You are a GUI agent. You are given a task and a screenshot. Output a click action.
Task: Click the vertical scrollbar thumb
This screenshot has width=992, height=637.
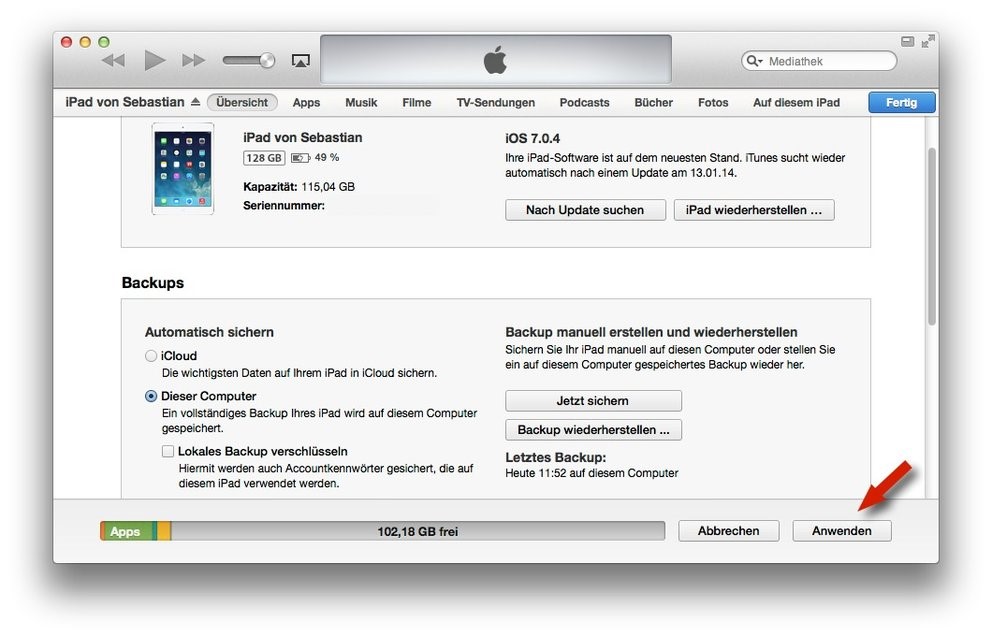[x=931, y=237]
